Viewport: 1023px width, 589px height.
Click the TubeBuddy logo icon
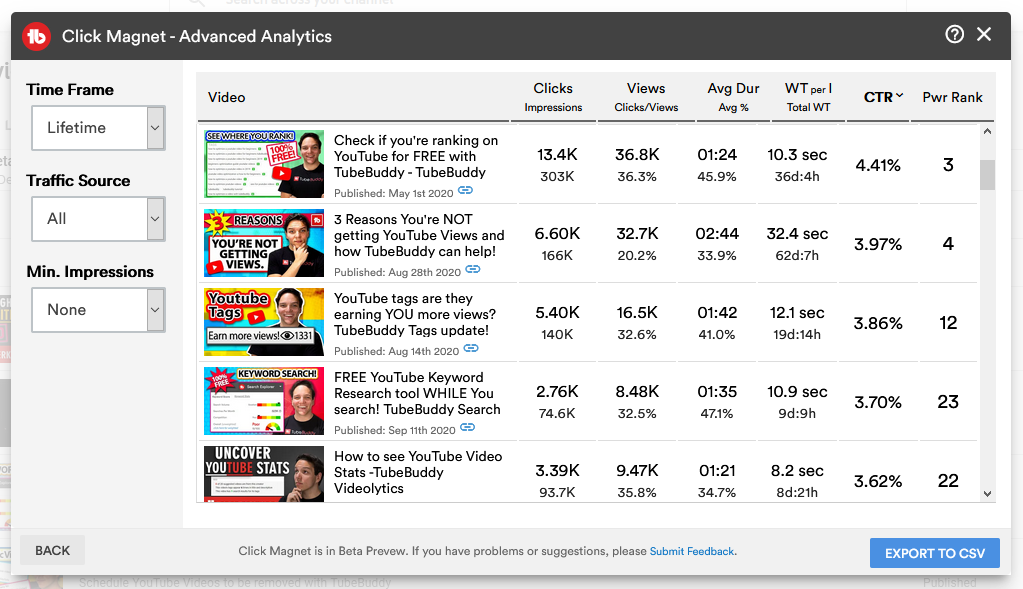[37, 36]
